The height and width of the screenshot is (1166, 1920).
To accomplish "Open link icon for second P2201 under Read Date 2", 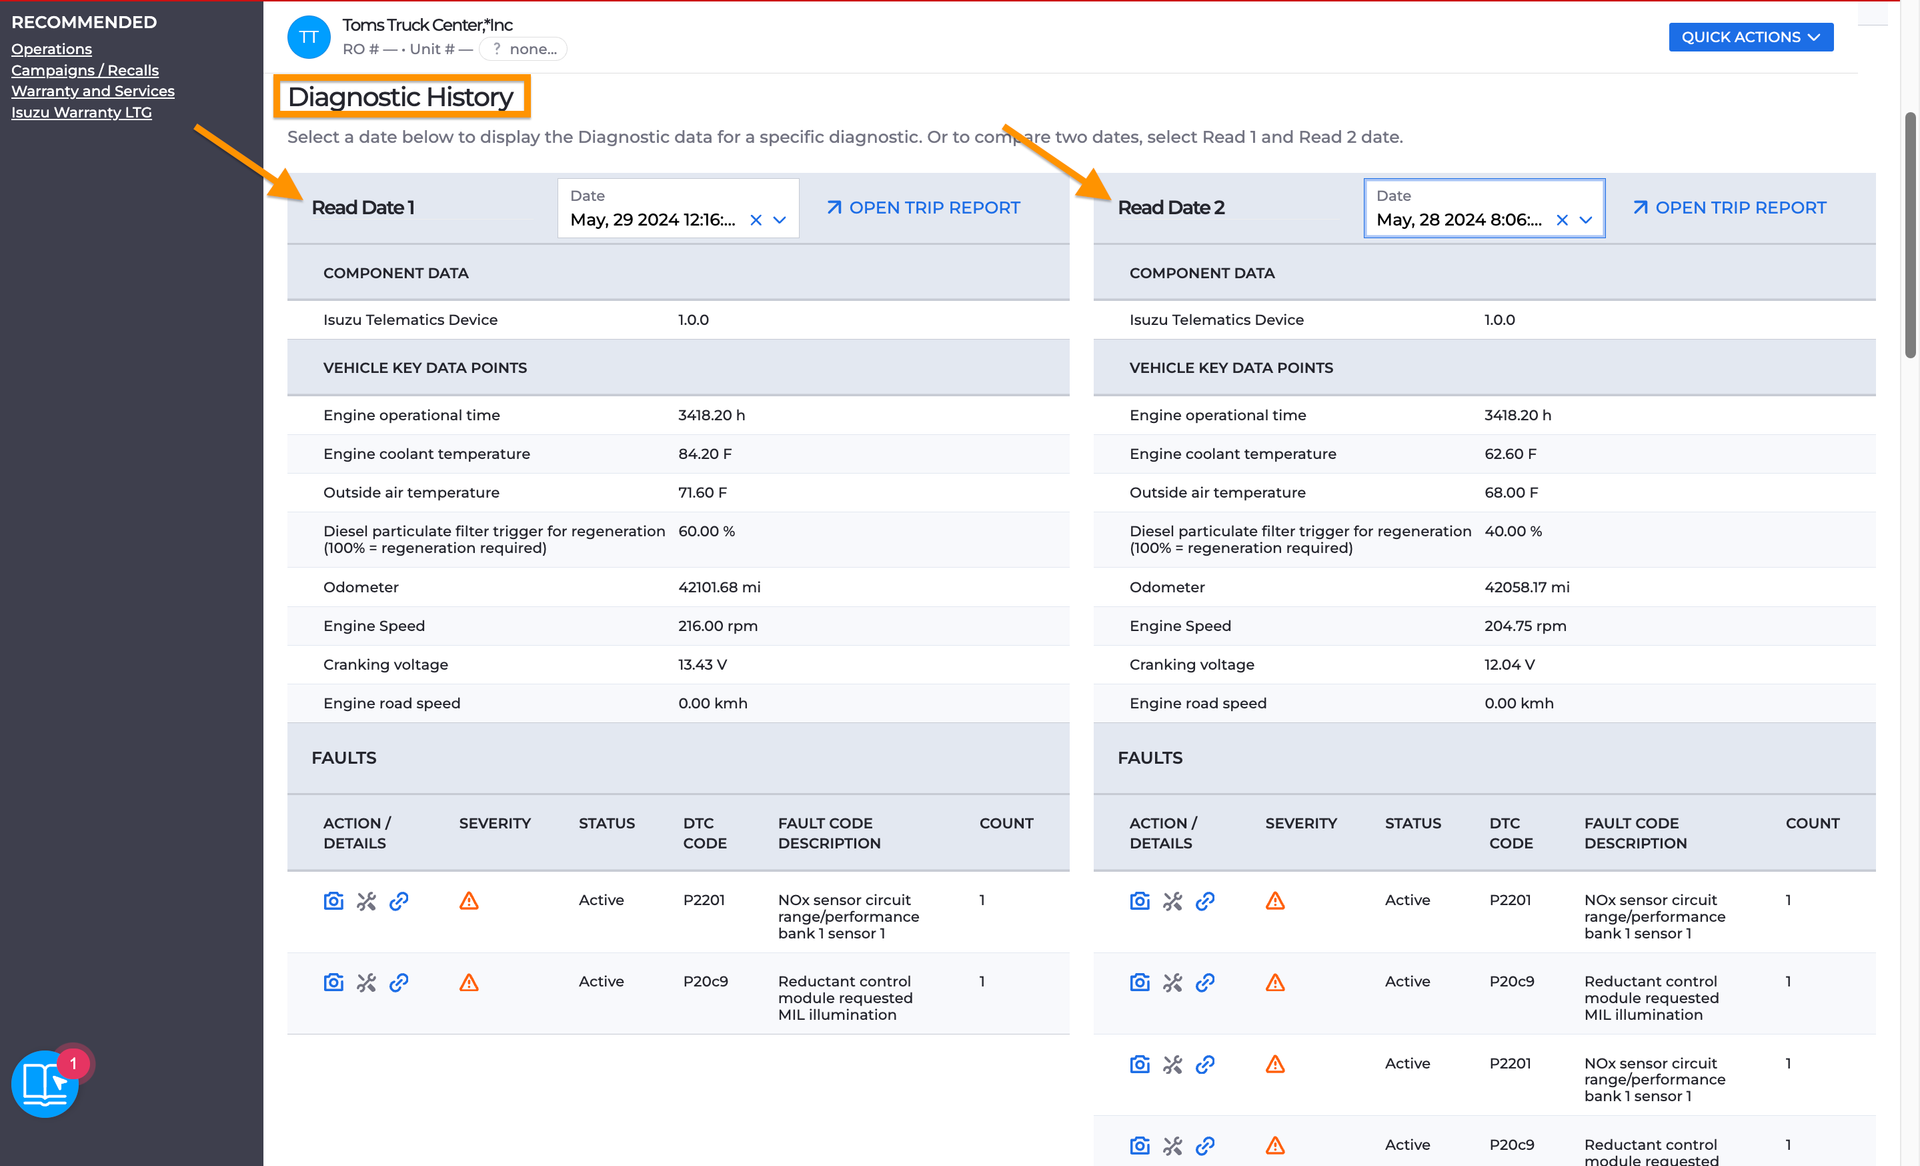I will pyautogui.click(x=1205, y=1064).
